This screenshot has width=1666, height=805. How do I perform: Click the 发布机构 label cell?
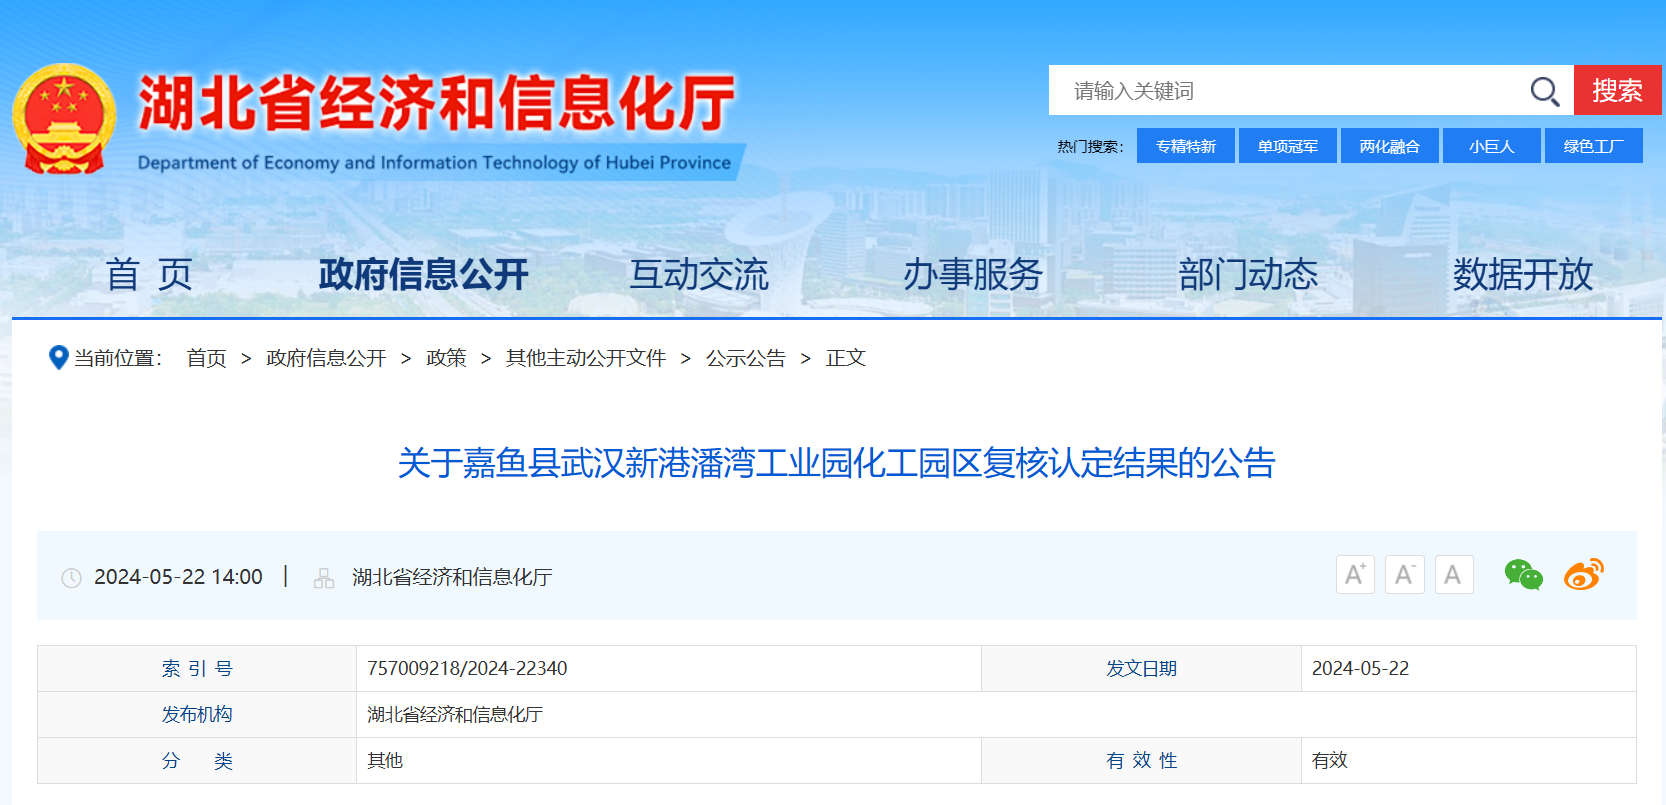pos(197,714)
